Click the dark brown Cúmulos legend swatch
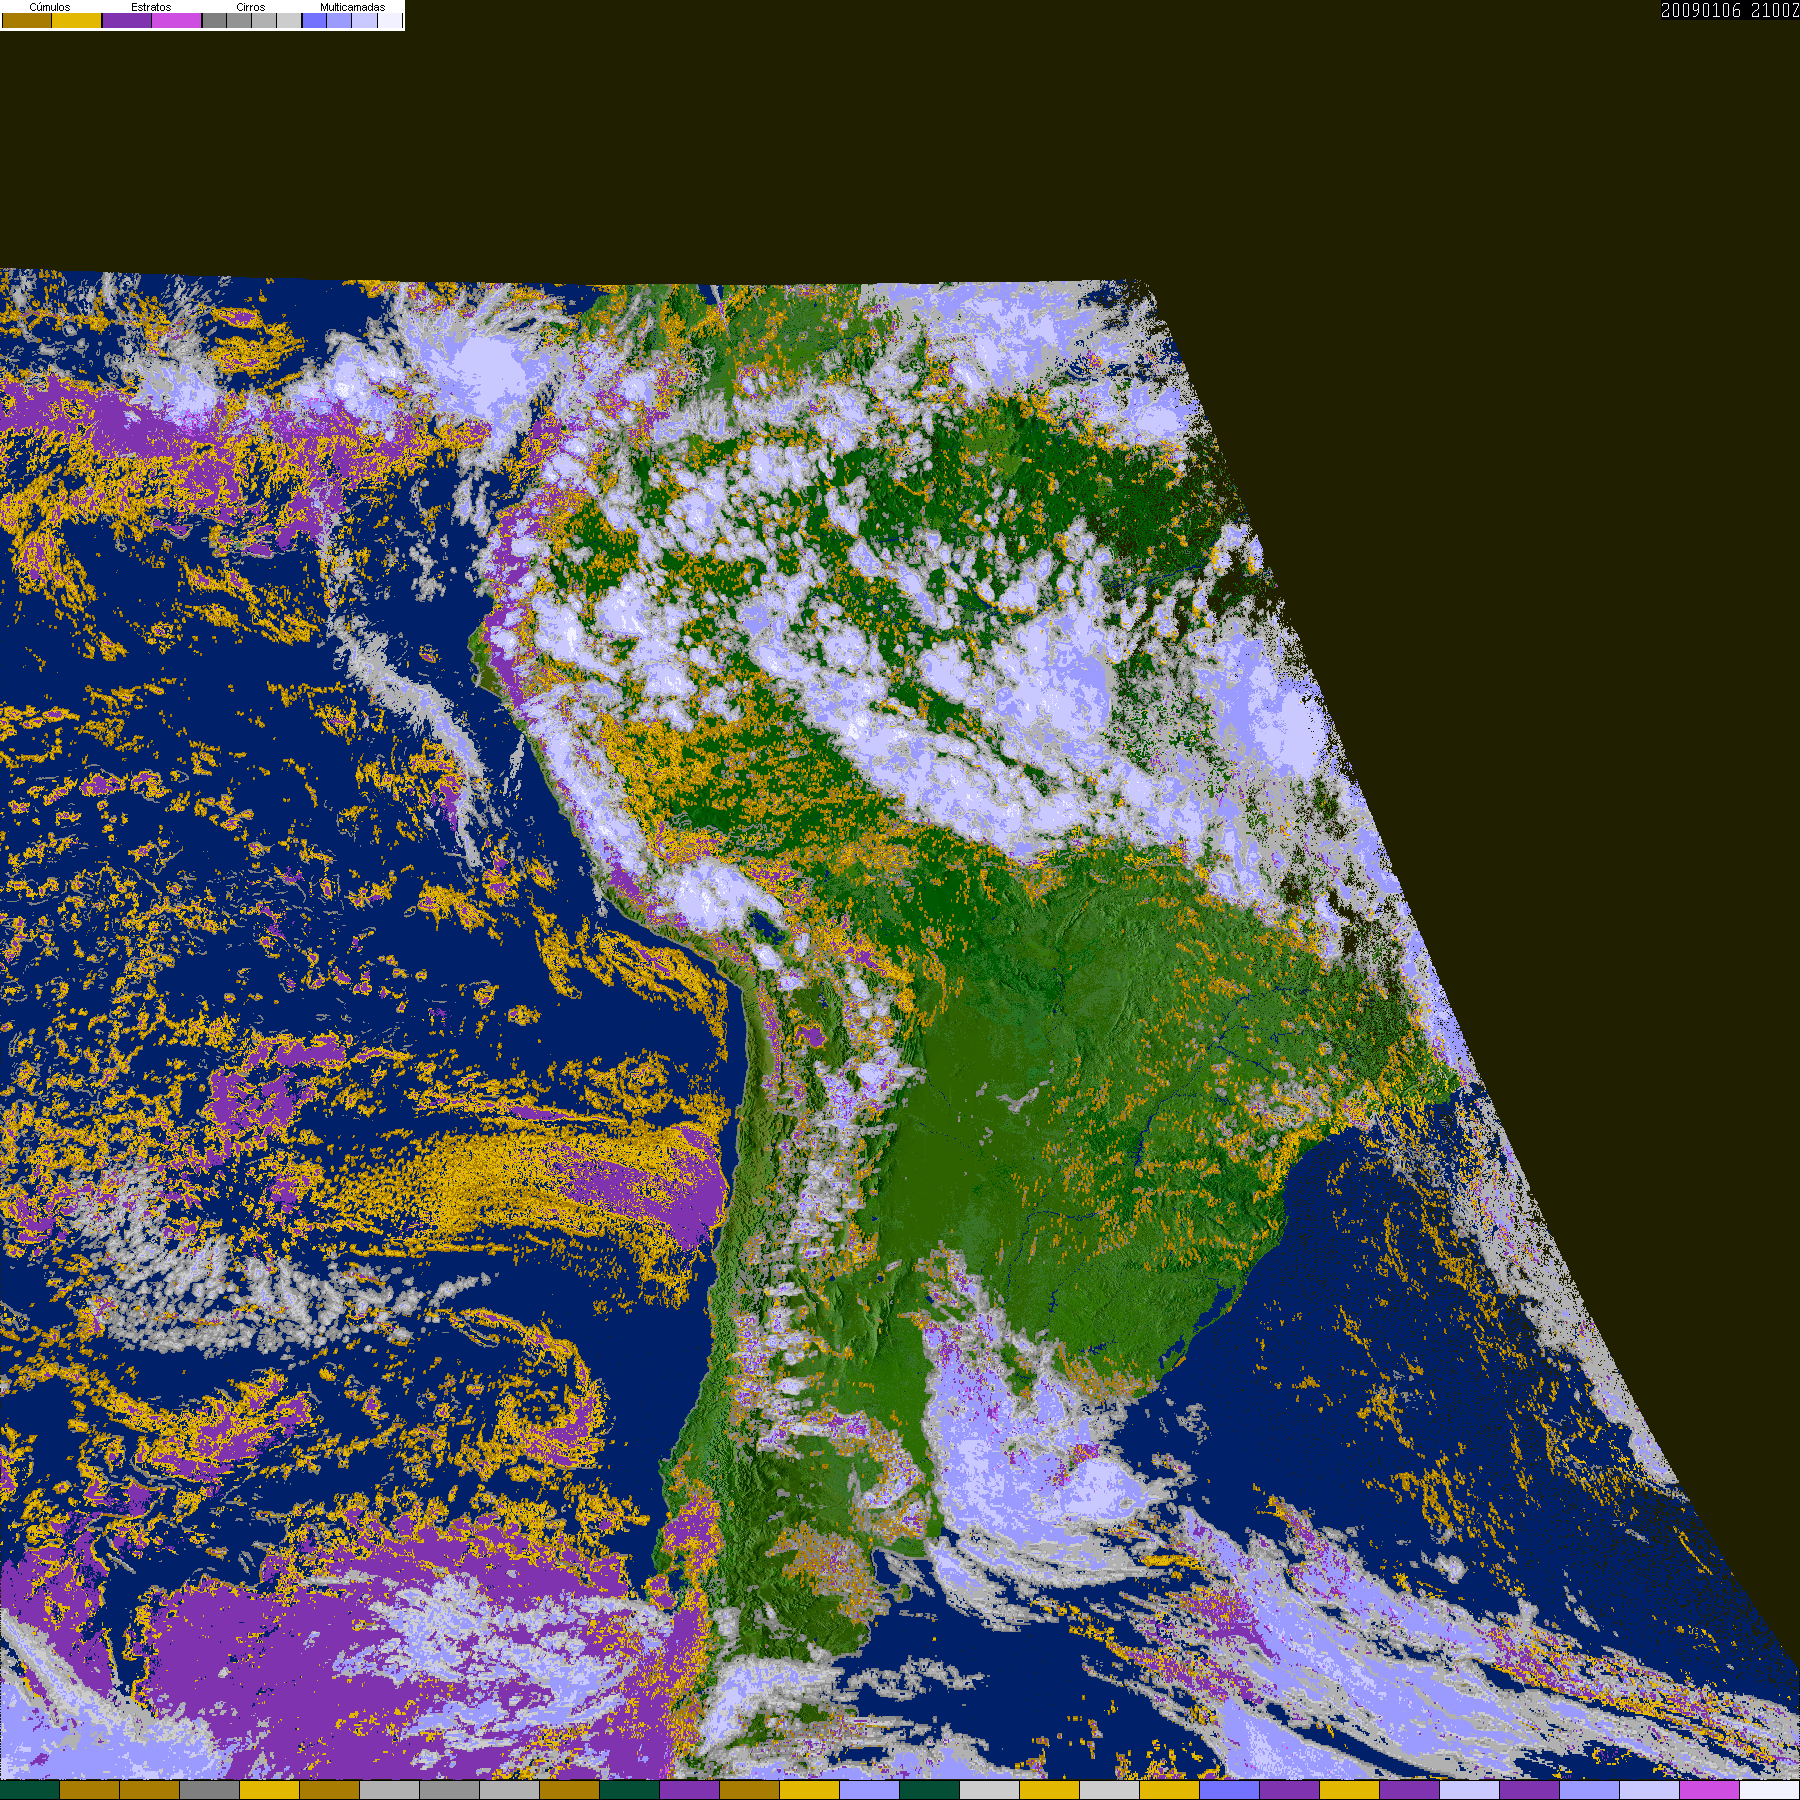 (x=27, y=20)
